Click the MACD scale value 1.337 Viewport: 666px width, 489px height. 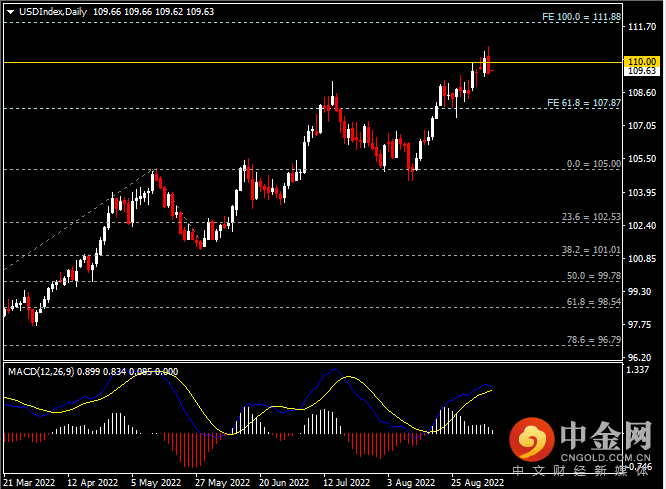point(638,370)
